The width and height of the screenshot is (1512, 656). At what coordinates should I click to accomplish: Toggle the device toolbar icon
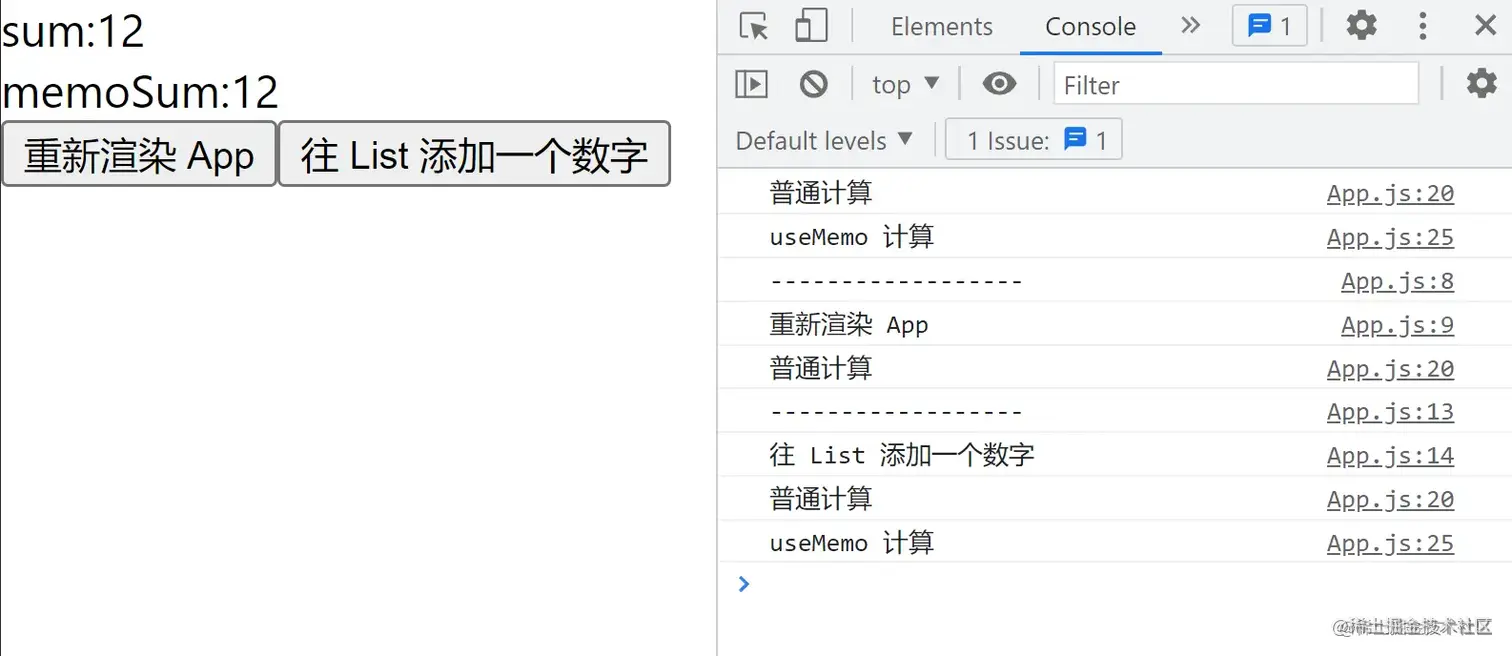coord(811,26)
